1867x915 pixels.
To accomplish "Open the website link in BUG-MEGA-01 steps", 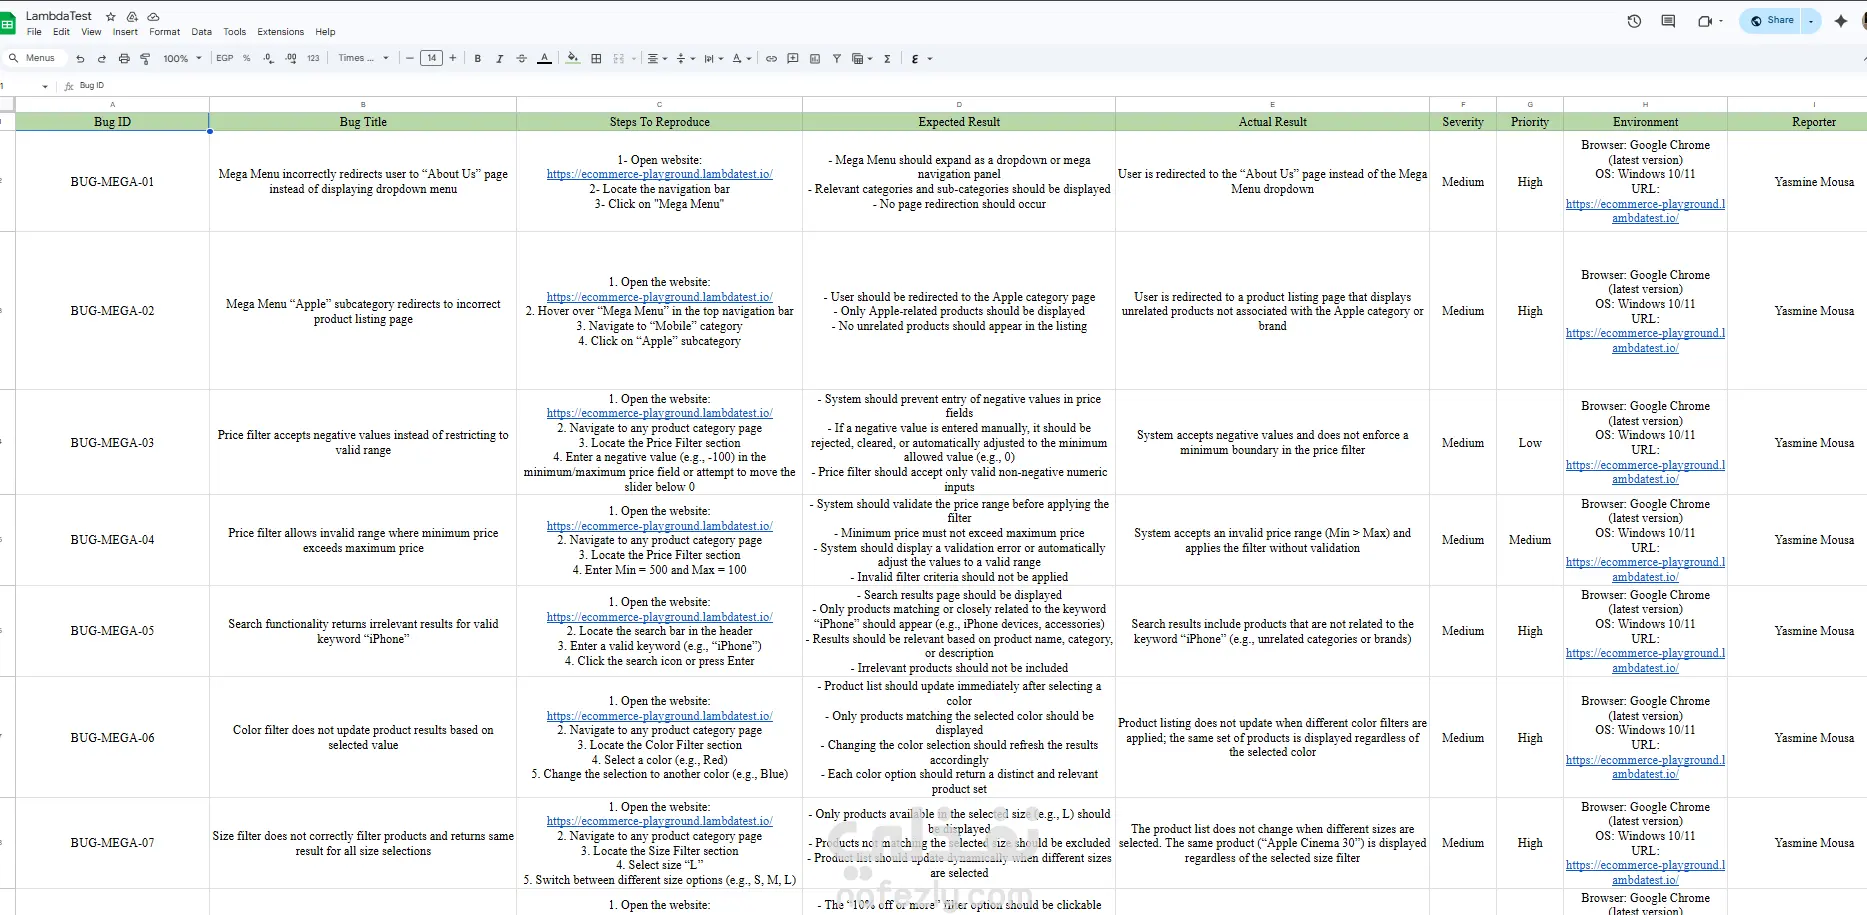I will tap(660, 174).
